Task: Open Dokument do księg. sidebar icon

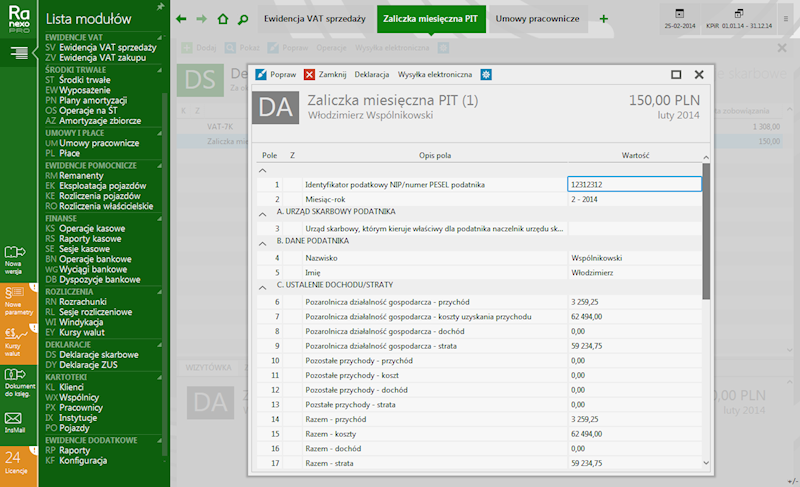Action: (17, 380)
